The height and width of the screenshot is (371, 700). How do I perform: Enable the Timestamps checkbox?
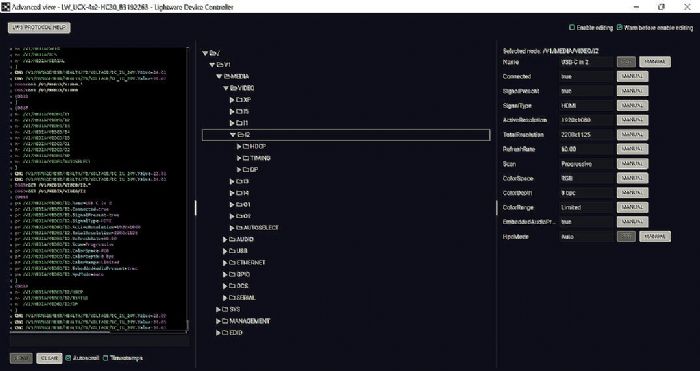pos(106,358)
